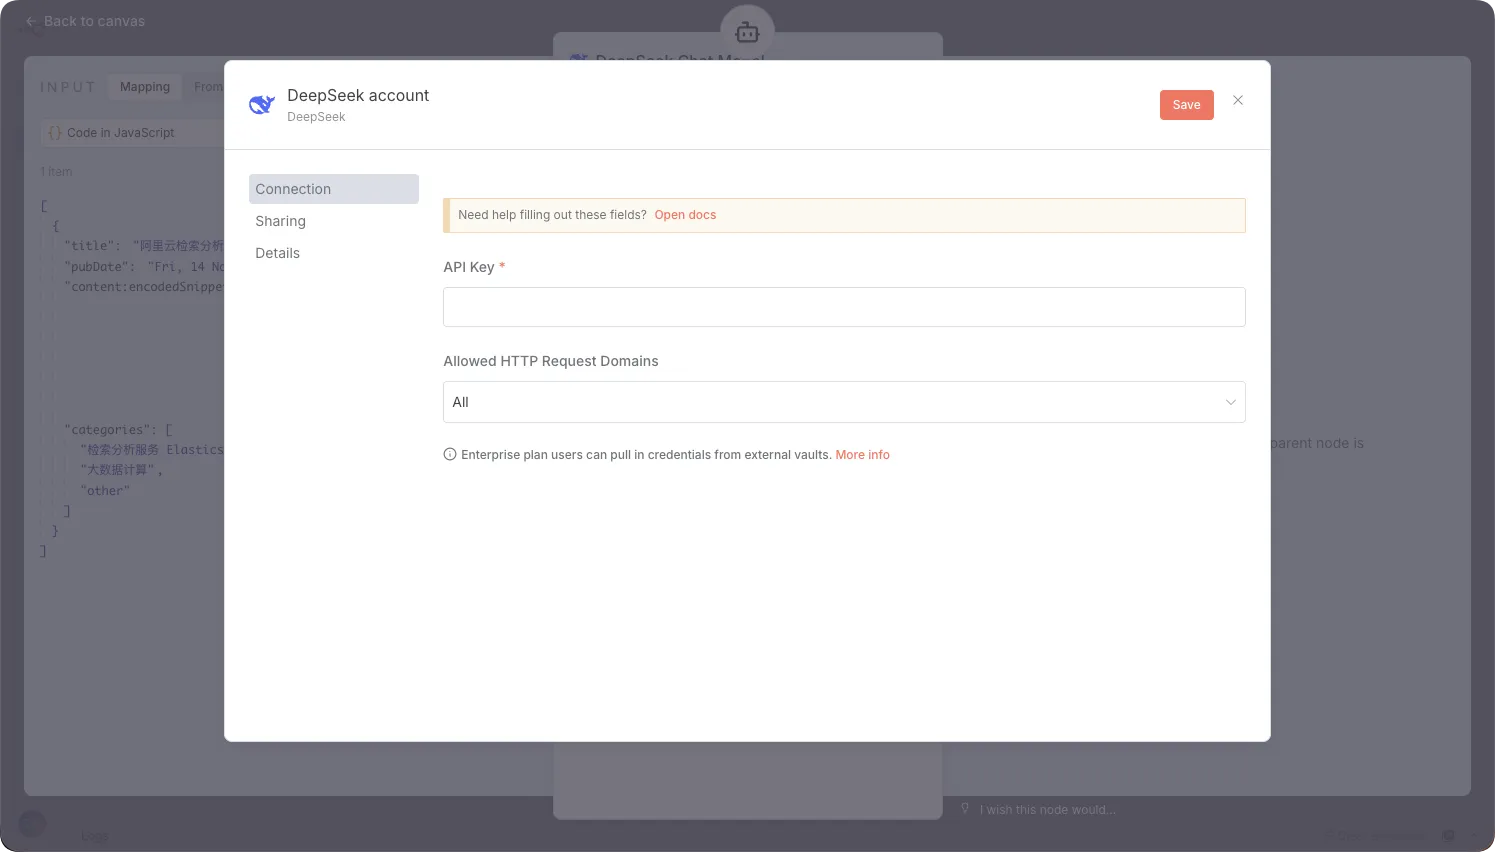
Task: Select the Mapping tab in INPUT panel
Action: tap(145, 87)
